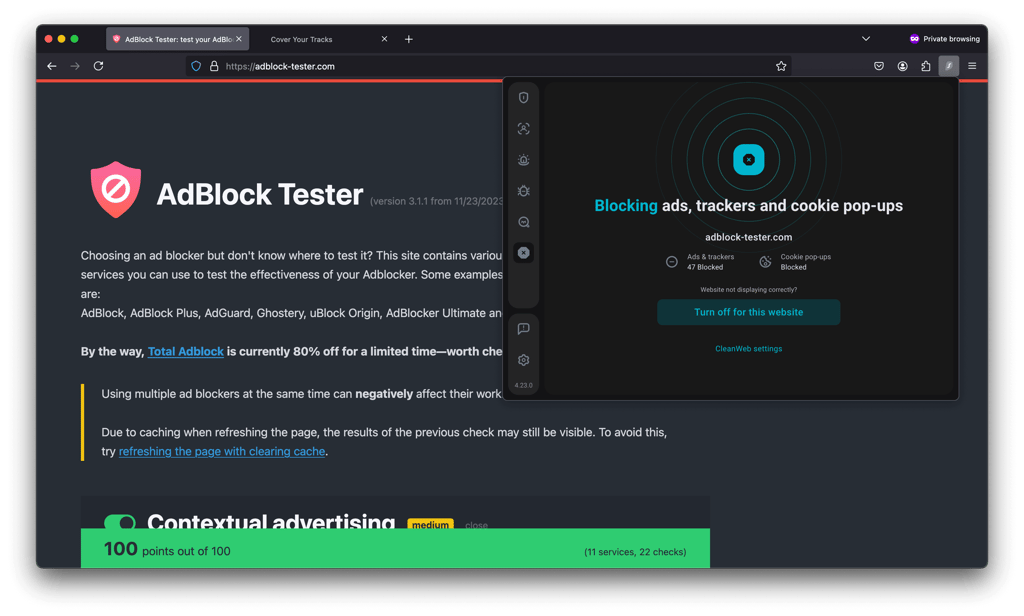Reload the current page

pyautogui.click(x=99, y=66)
